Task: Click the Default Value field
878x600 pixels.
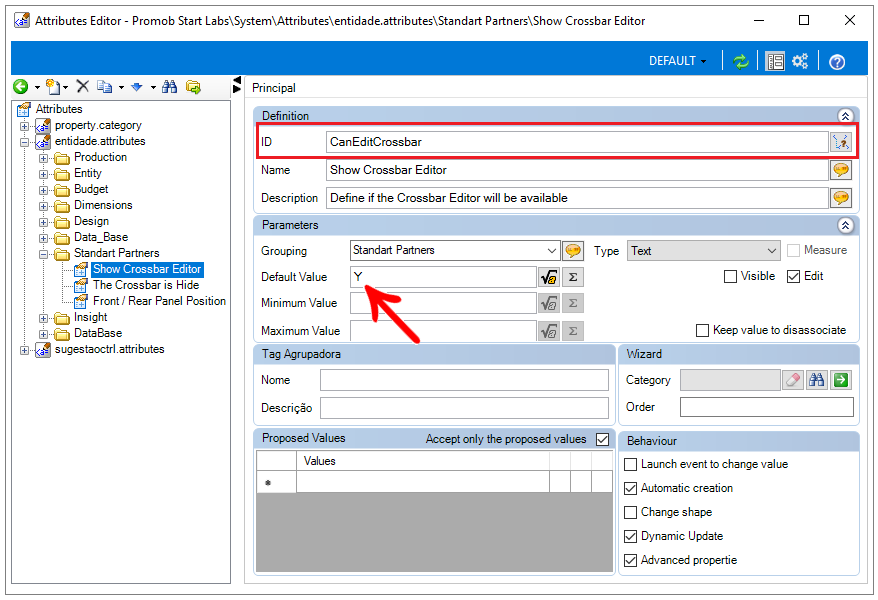Action: pyautogui.click(x=443, y=277)
